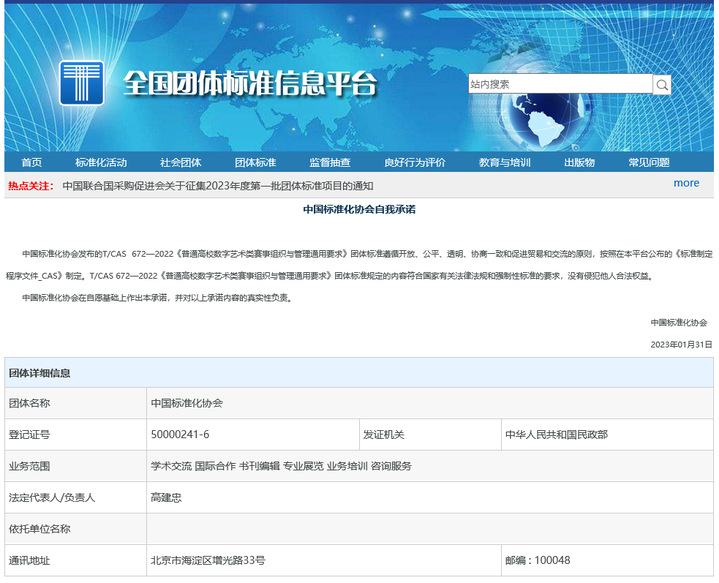Screen dimensions: 719x583
Task: Open the 监督抽查 menu item
Action: [x=330, y=162]
